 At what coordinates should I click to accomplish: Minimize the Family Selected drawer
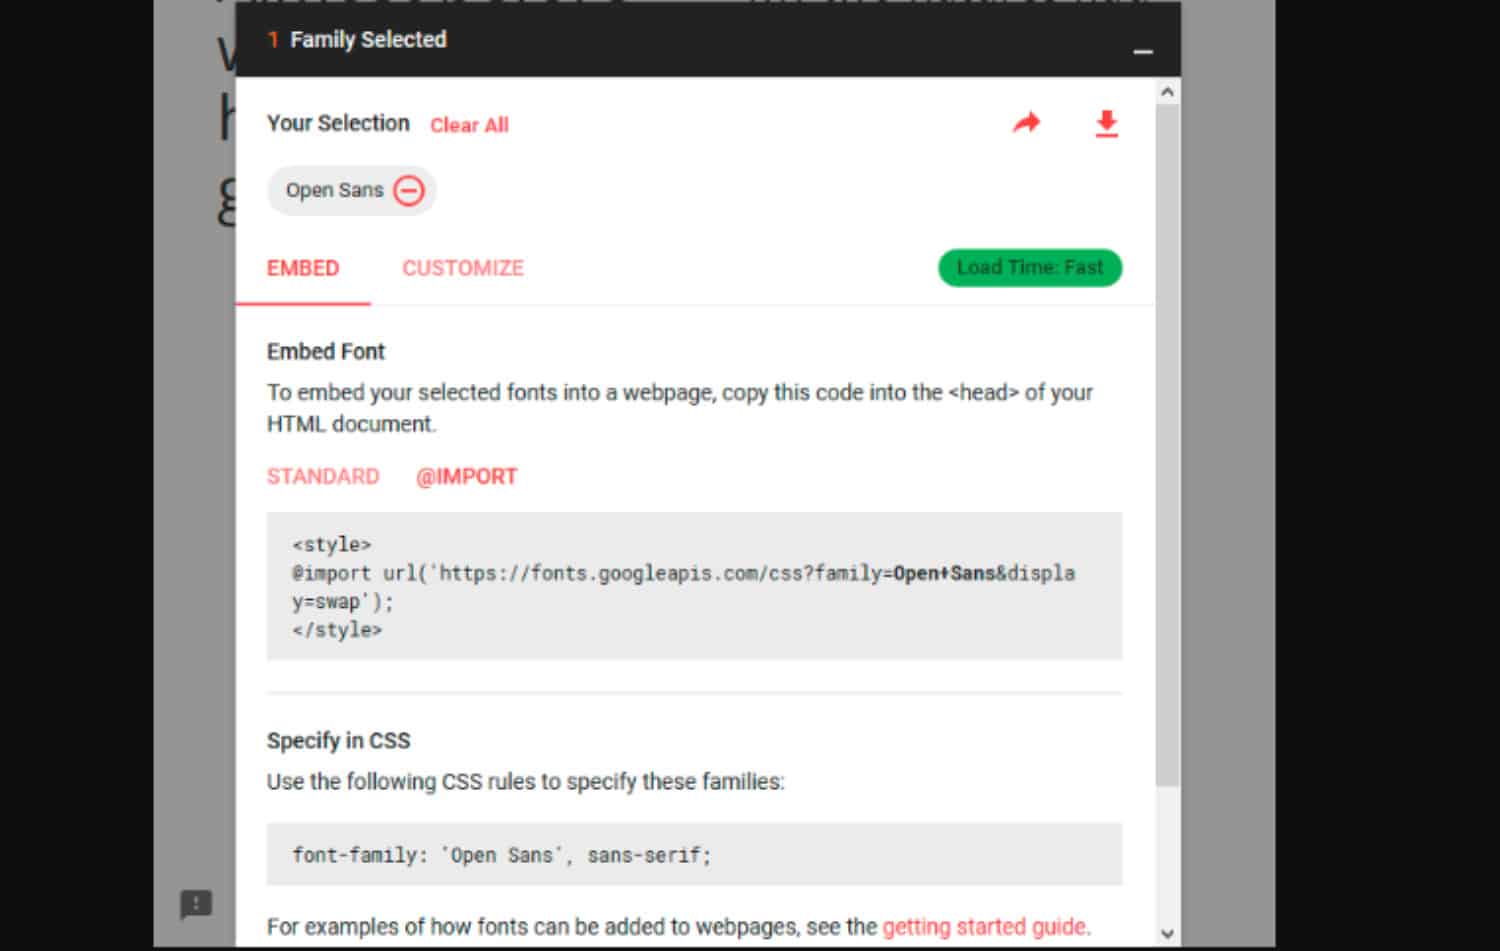(x=1143, y=50)
